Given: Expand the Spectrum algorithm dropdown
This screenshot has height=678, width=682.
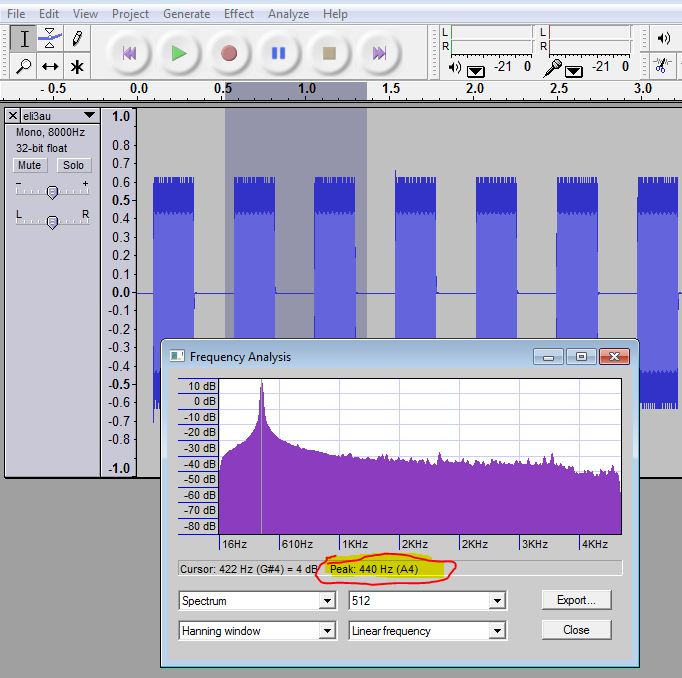Looking at the screenshot, I should point(326,601).
